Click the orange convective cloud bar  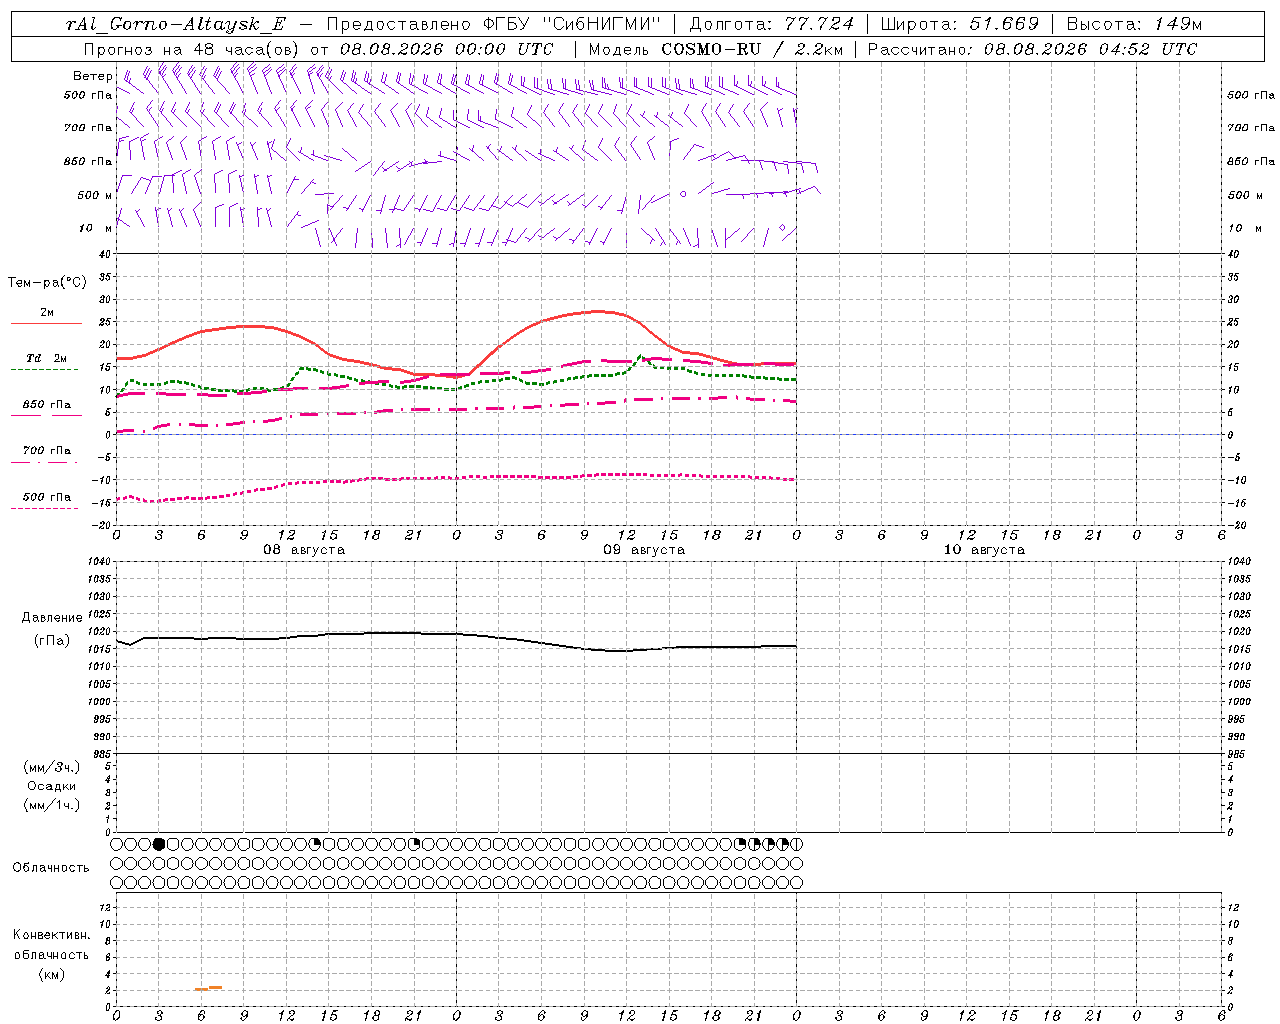[x=209, y=988]
